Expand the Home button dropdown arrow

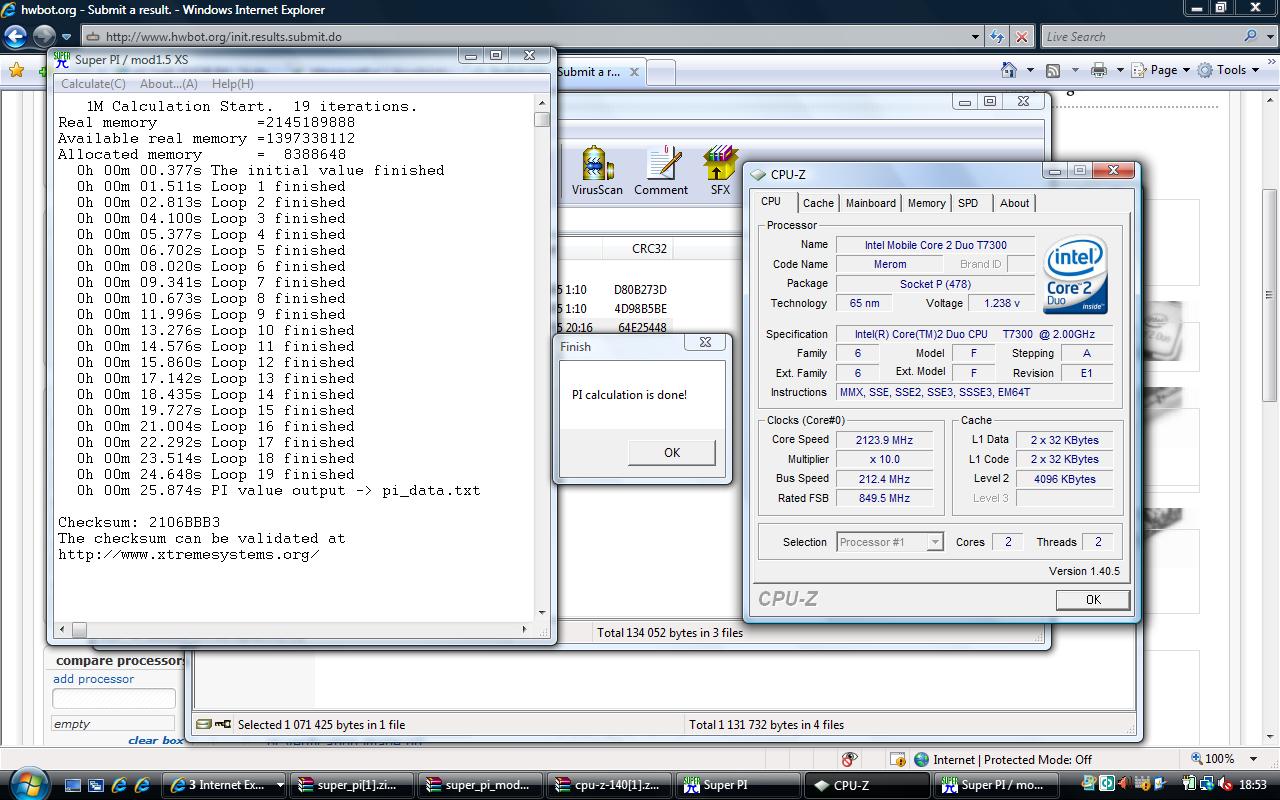click(x=1030, y=70)
